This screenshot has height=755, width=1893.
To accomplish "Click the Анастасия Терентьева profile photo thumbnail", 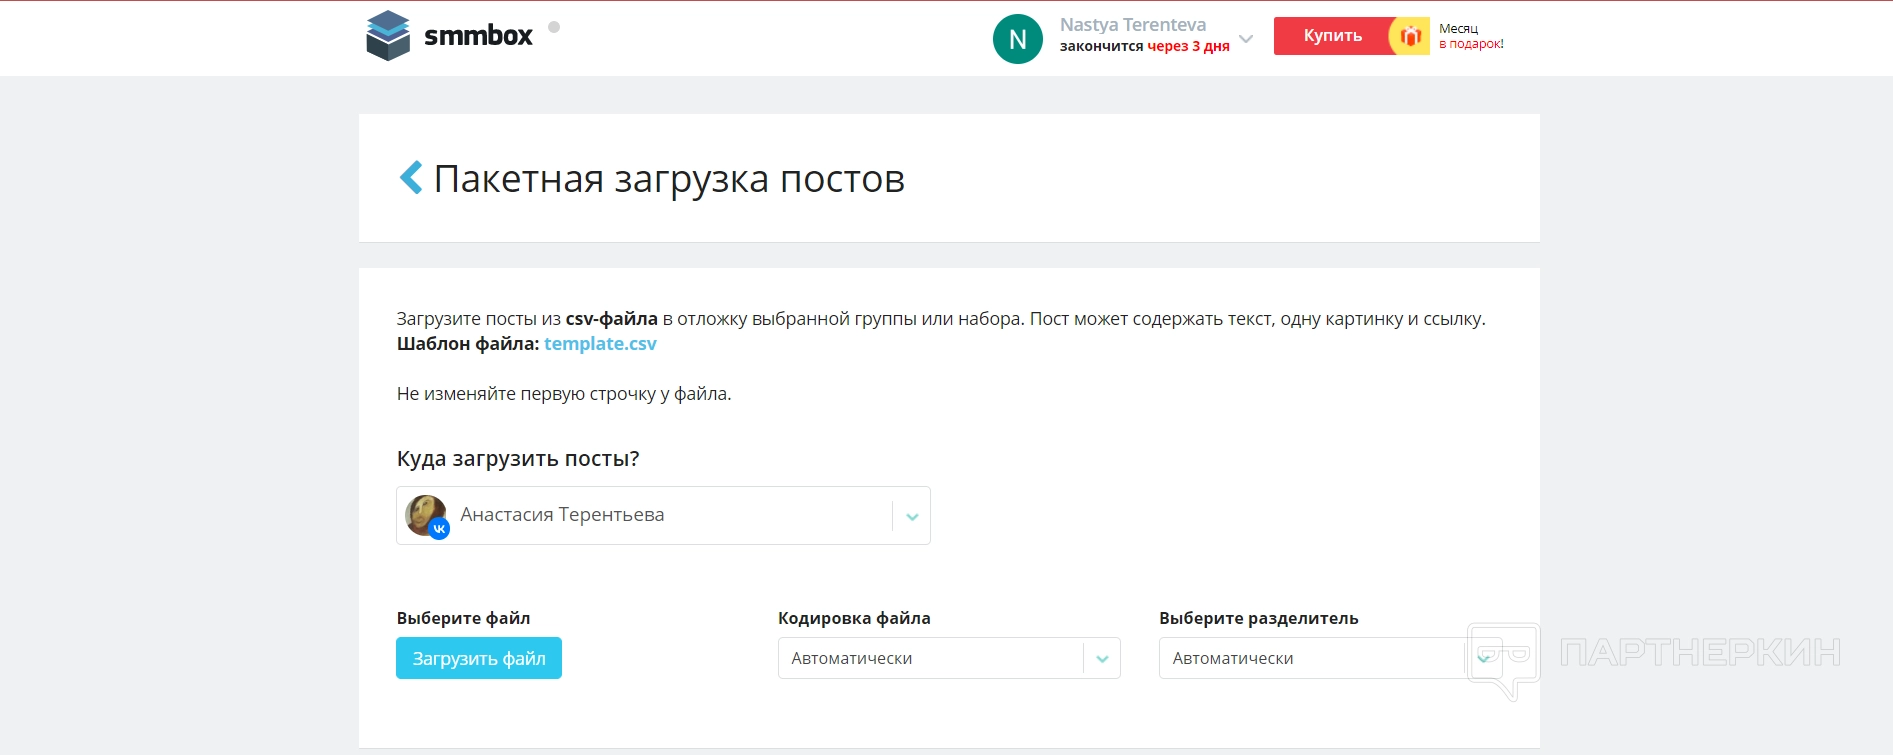I will pyautogui.click(x=424, y=513).
